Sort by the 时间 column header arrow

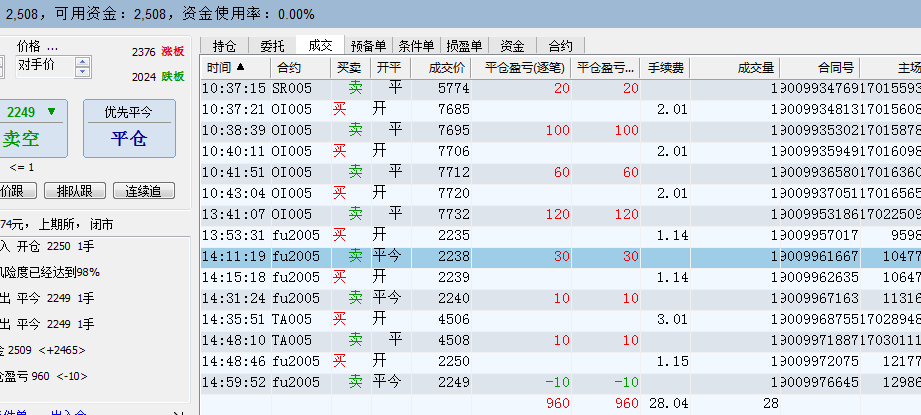(x=240, y=68)
